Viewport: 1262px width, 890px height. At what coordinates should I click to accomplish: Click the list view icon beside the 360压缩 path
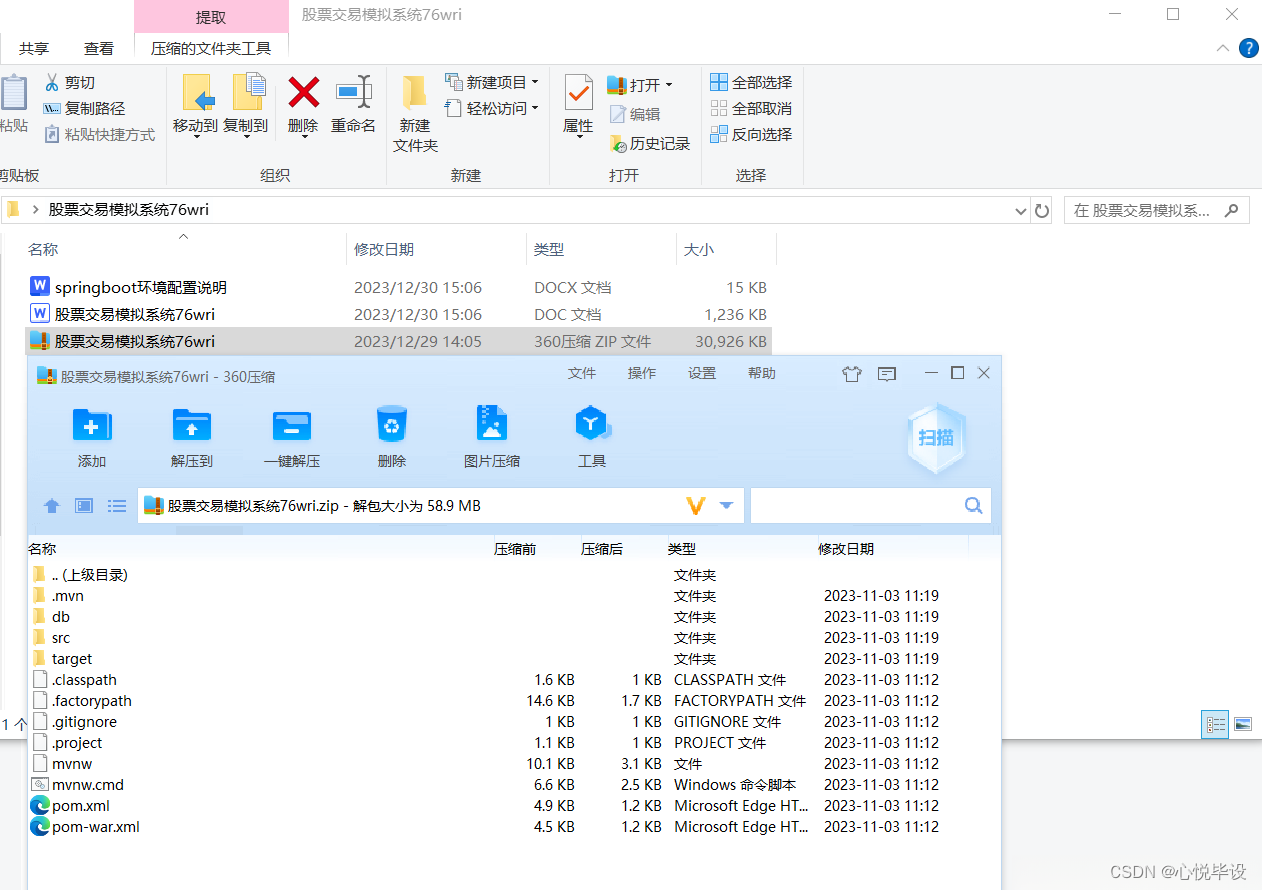(x=117, y=506)
